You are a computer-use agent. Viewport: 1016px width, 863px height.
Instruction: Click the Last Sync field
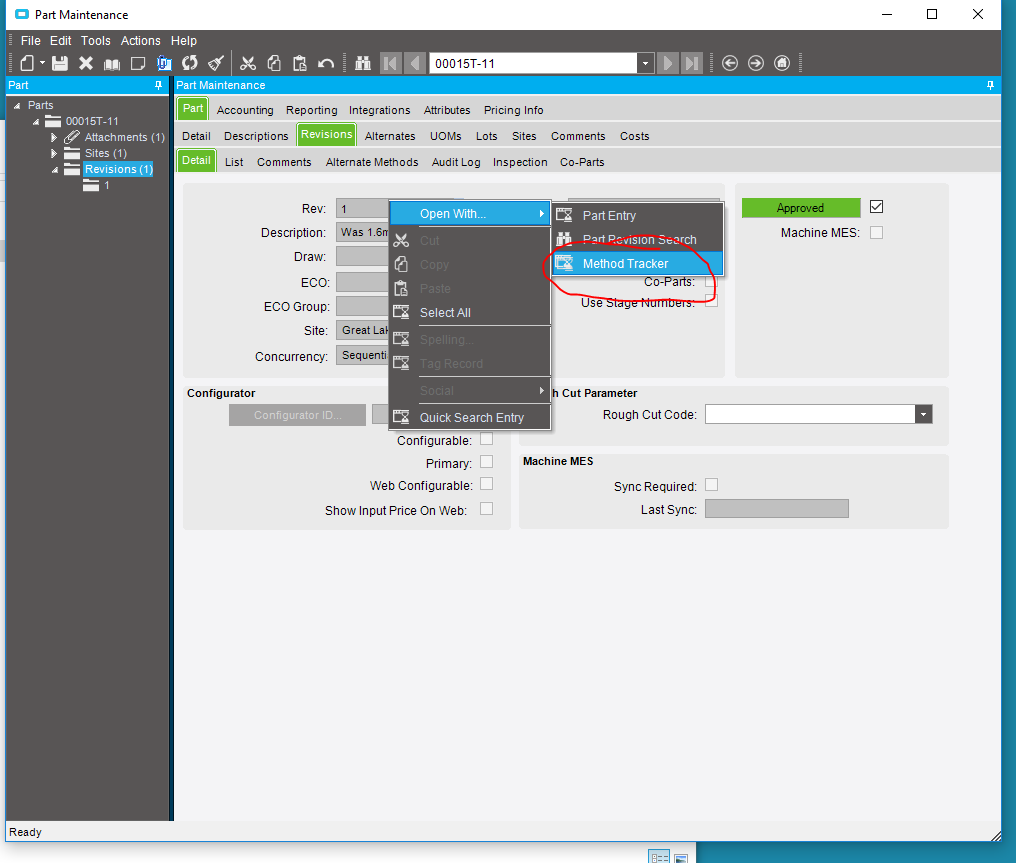tap(776, 509)
